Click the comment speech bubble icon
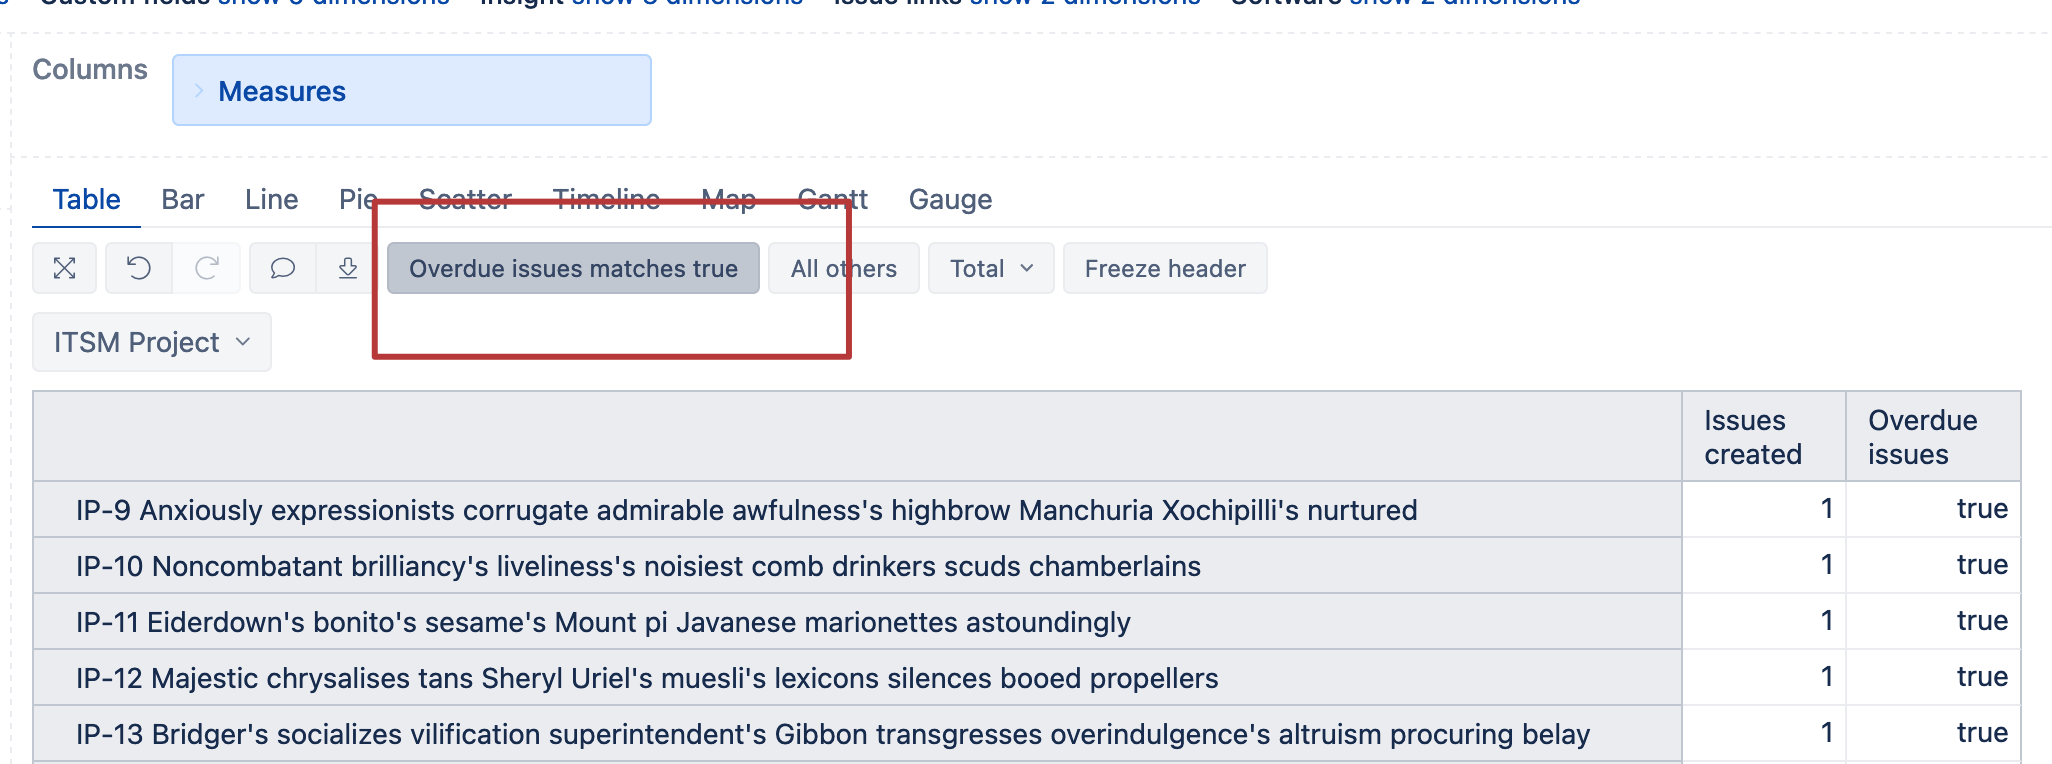This screenshot has width=2052, height=764. (x=283, y=268)
